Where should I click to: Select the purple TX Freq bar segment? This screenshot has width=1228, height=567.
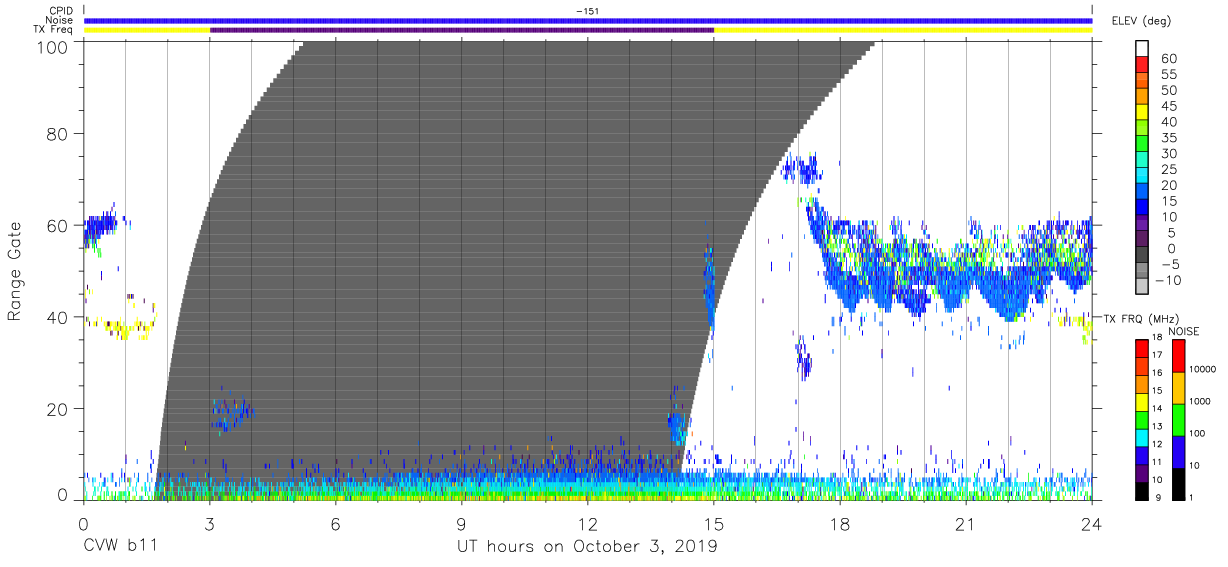point(462,30)
